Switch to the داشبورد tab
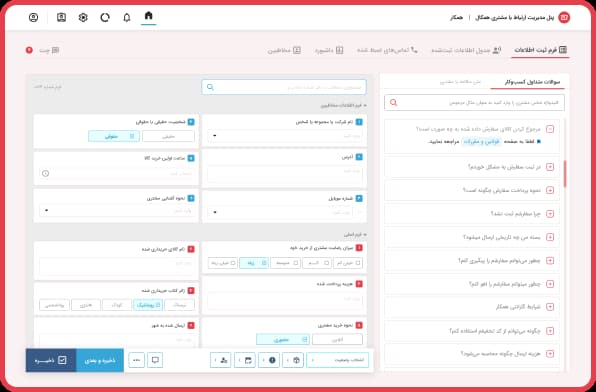Image resolution: width=596 pixels, height=392 pixels. [x=329, y=50]
